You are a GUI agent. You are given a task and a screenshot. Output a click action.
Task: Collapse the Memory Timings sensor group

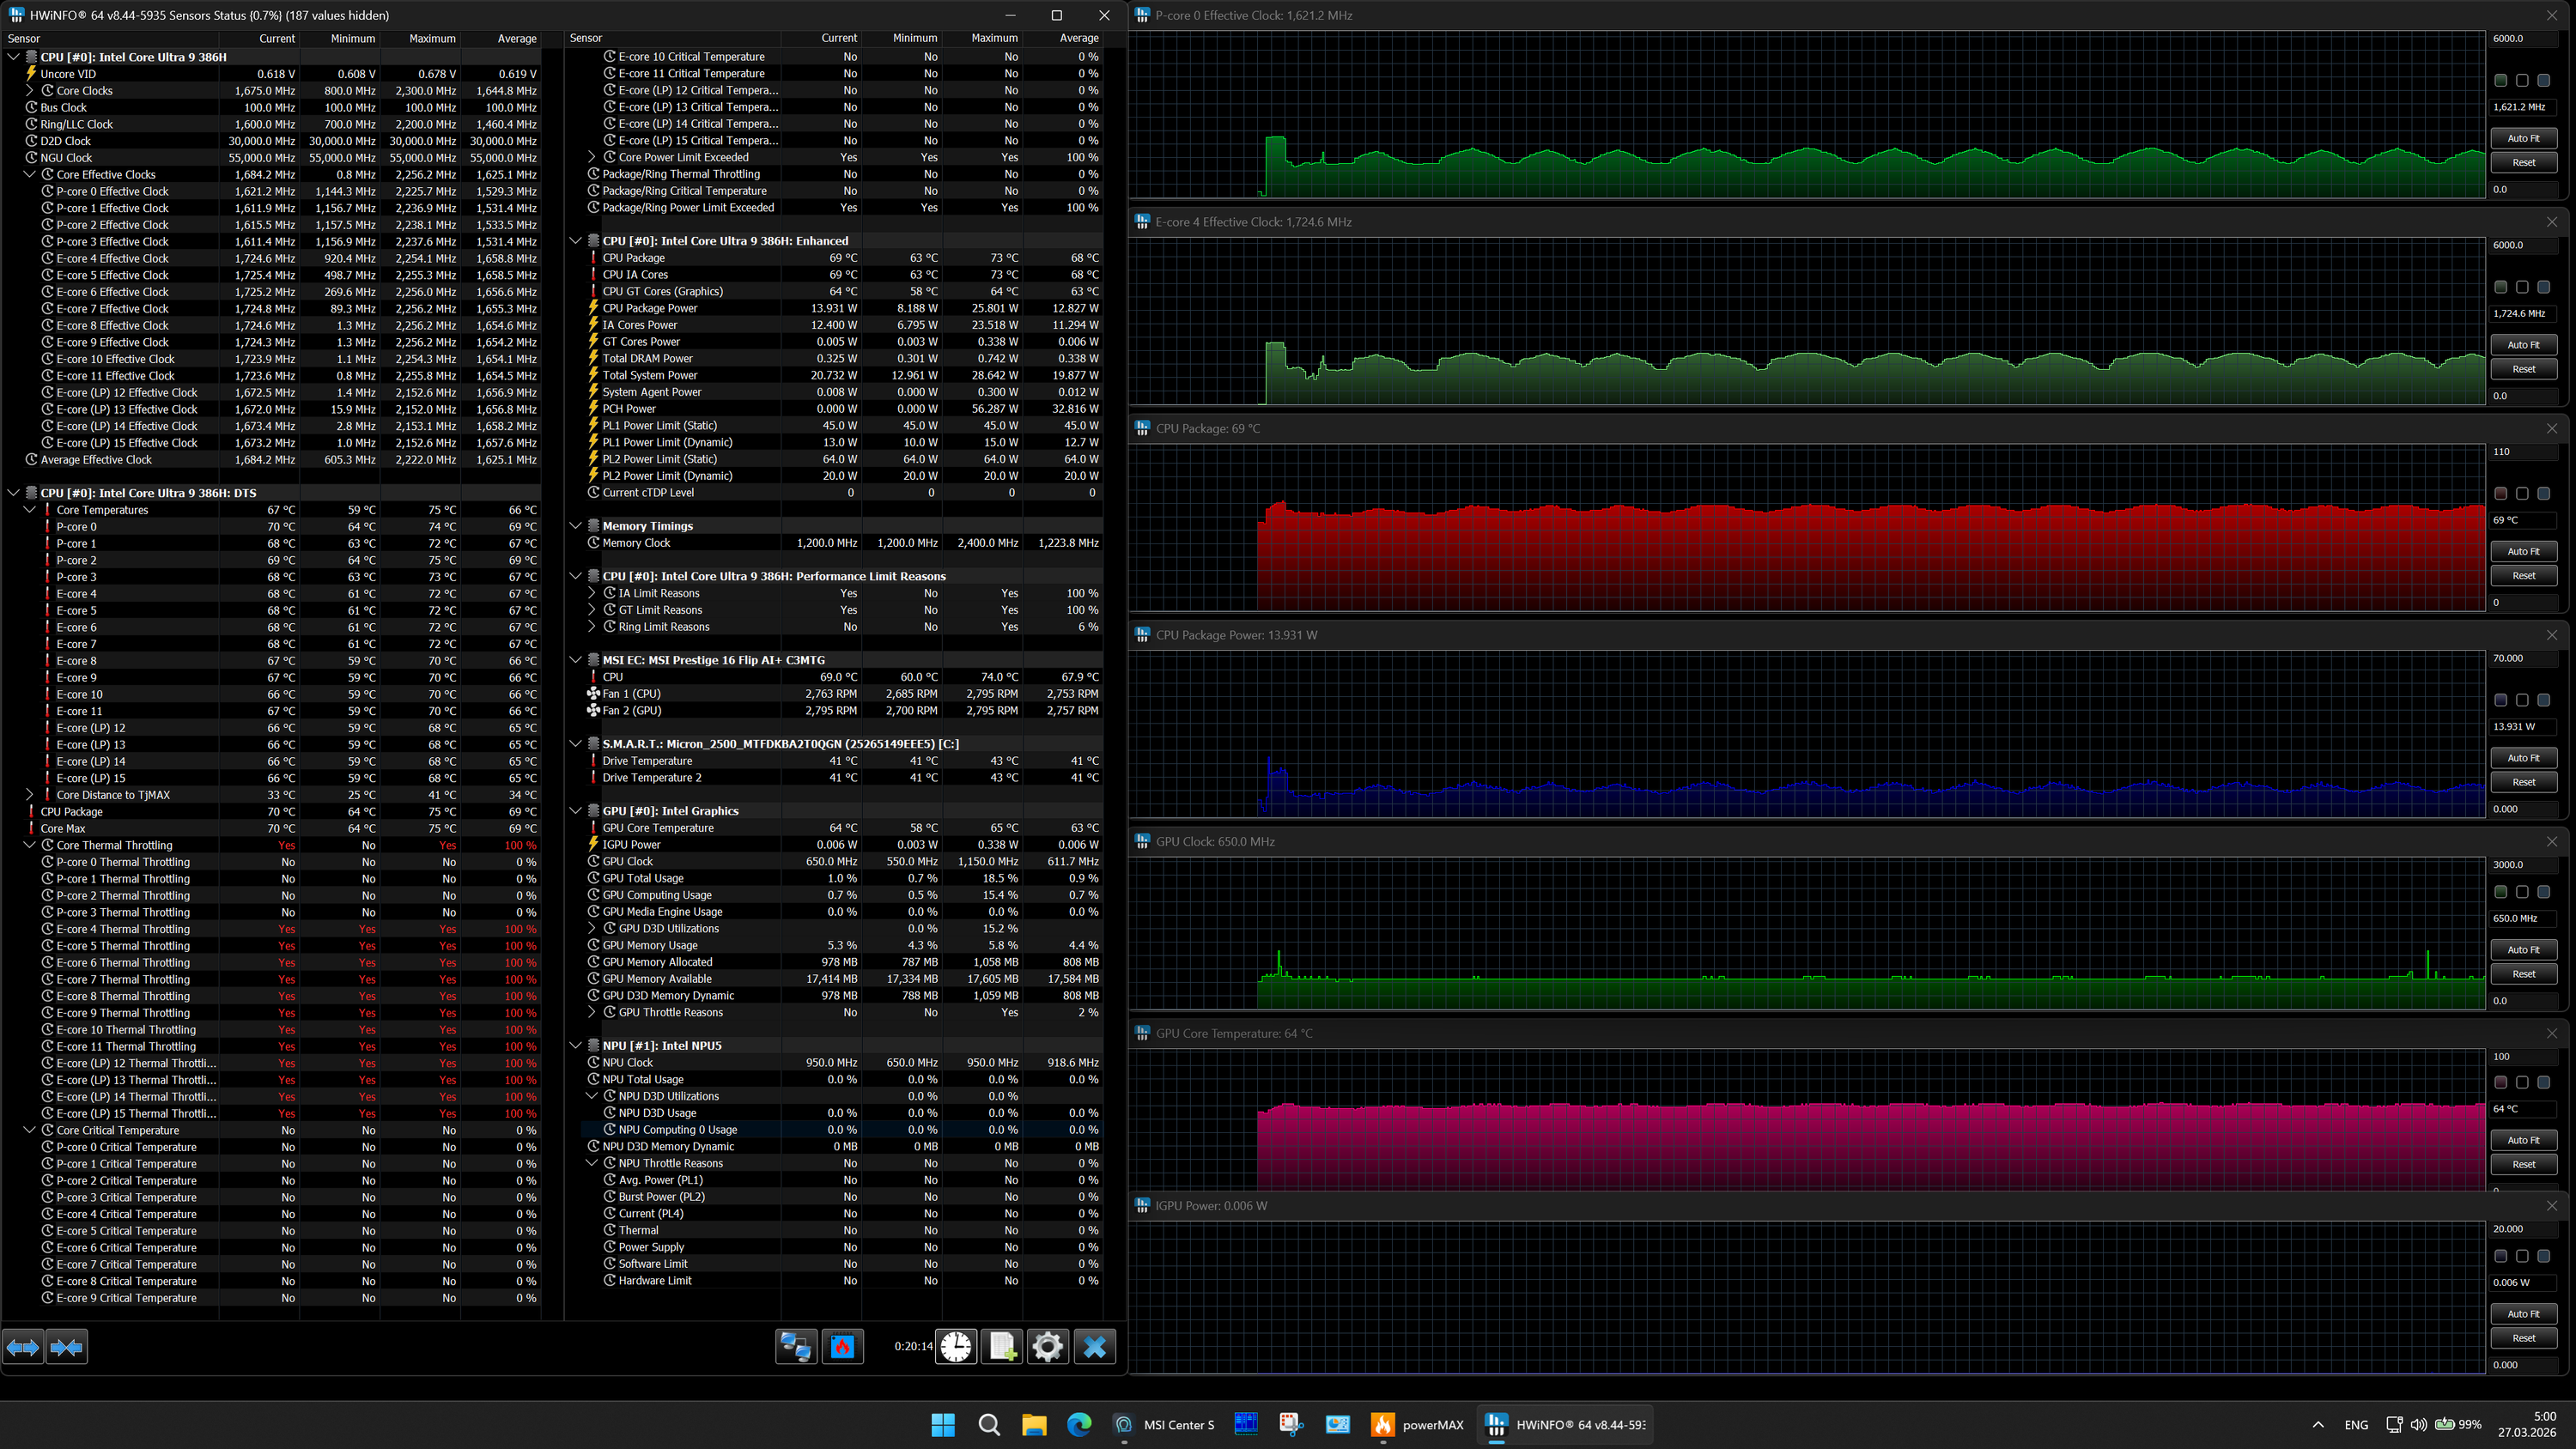click(x=576, y=526)
